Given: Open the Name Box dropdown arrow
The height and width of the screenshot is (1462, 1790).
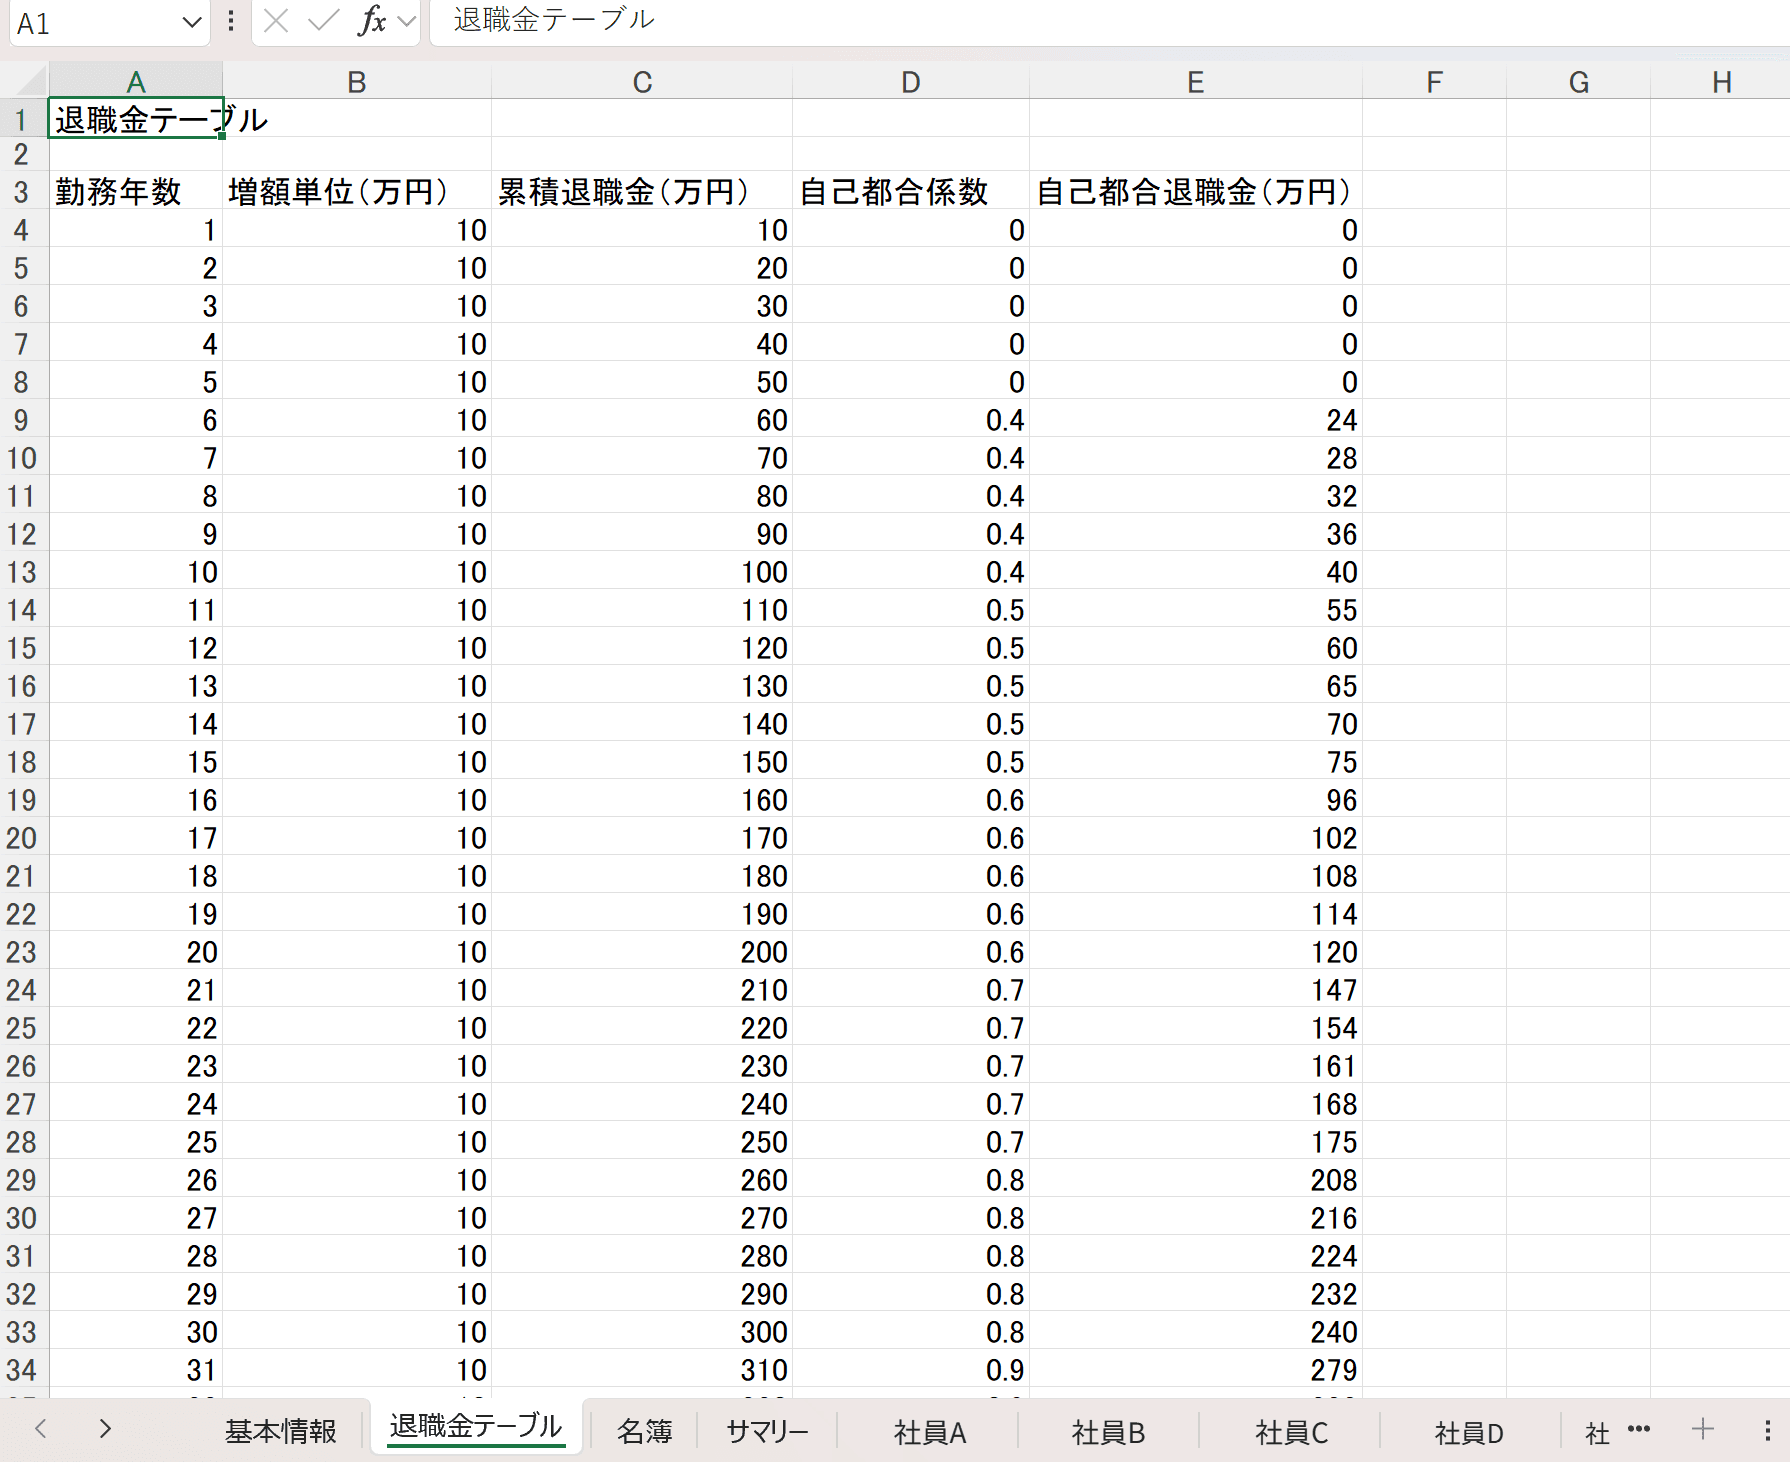Looking at the screenshot, I should click(x=192, y=22).
